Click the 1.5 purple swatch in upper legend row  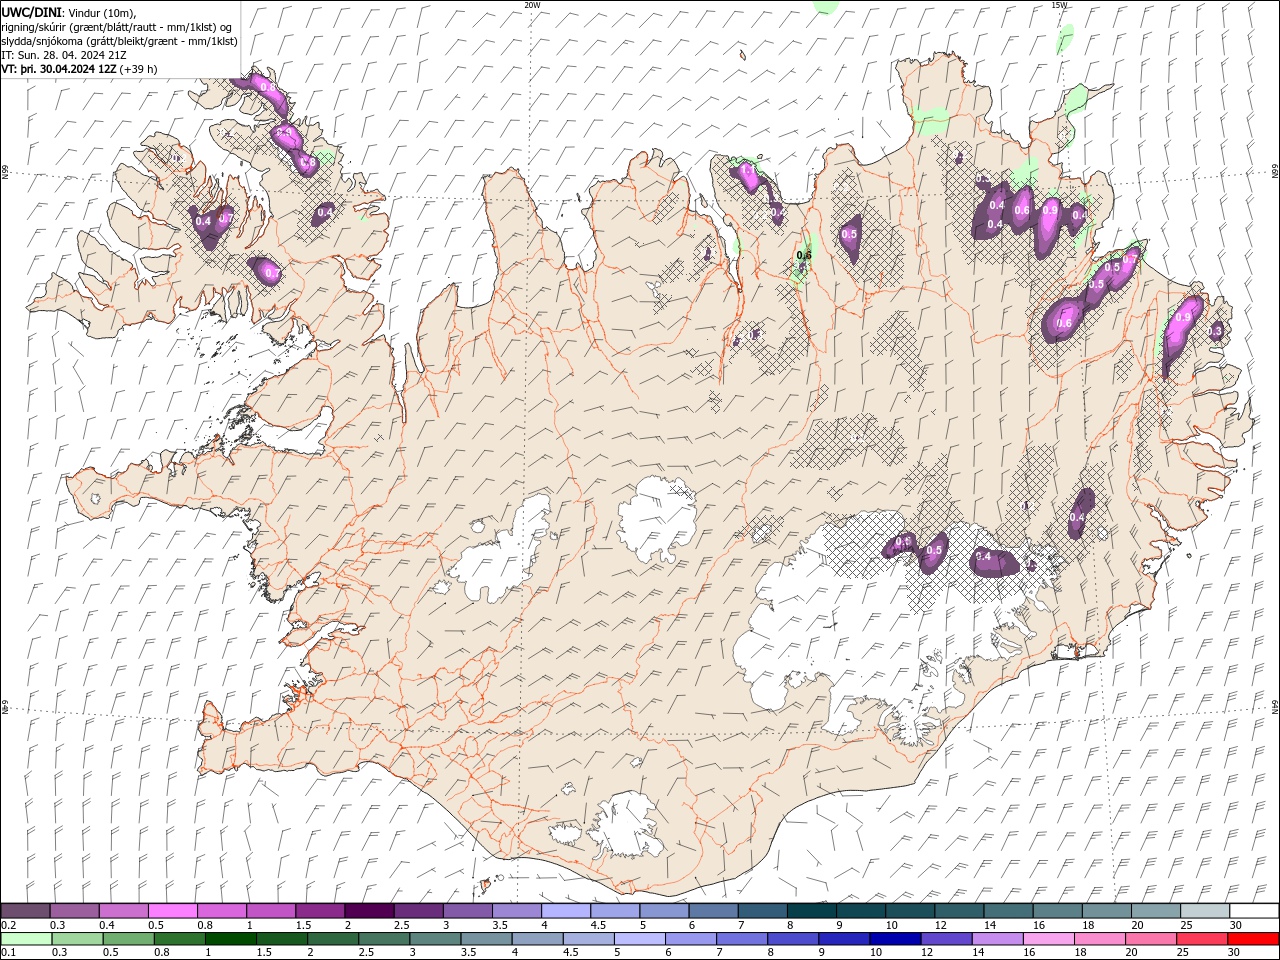320,911
